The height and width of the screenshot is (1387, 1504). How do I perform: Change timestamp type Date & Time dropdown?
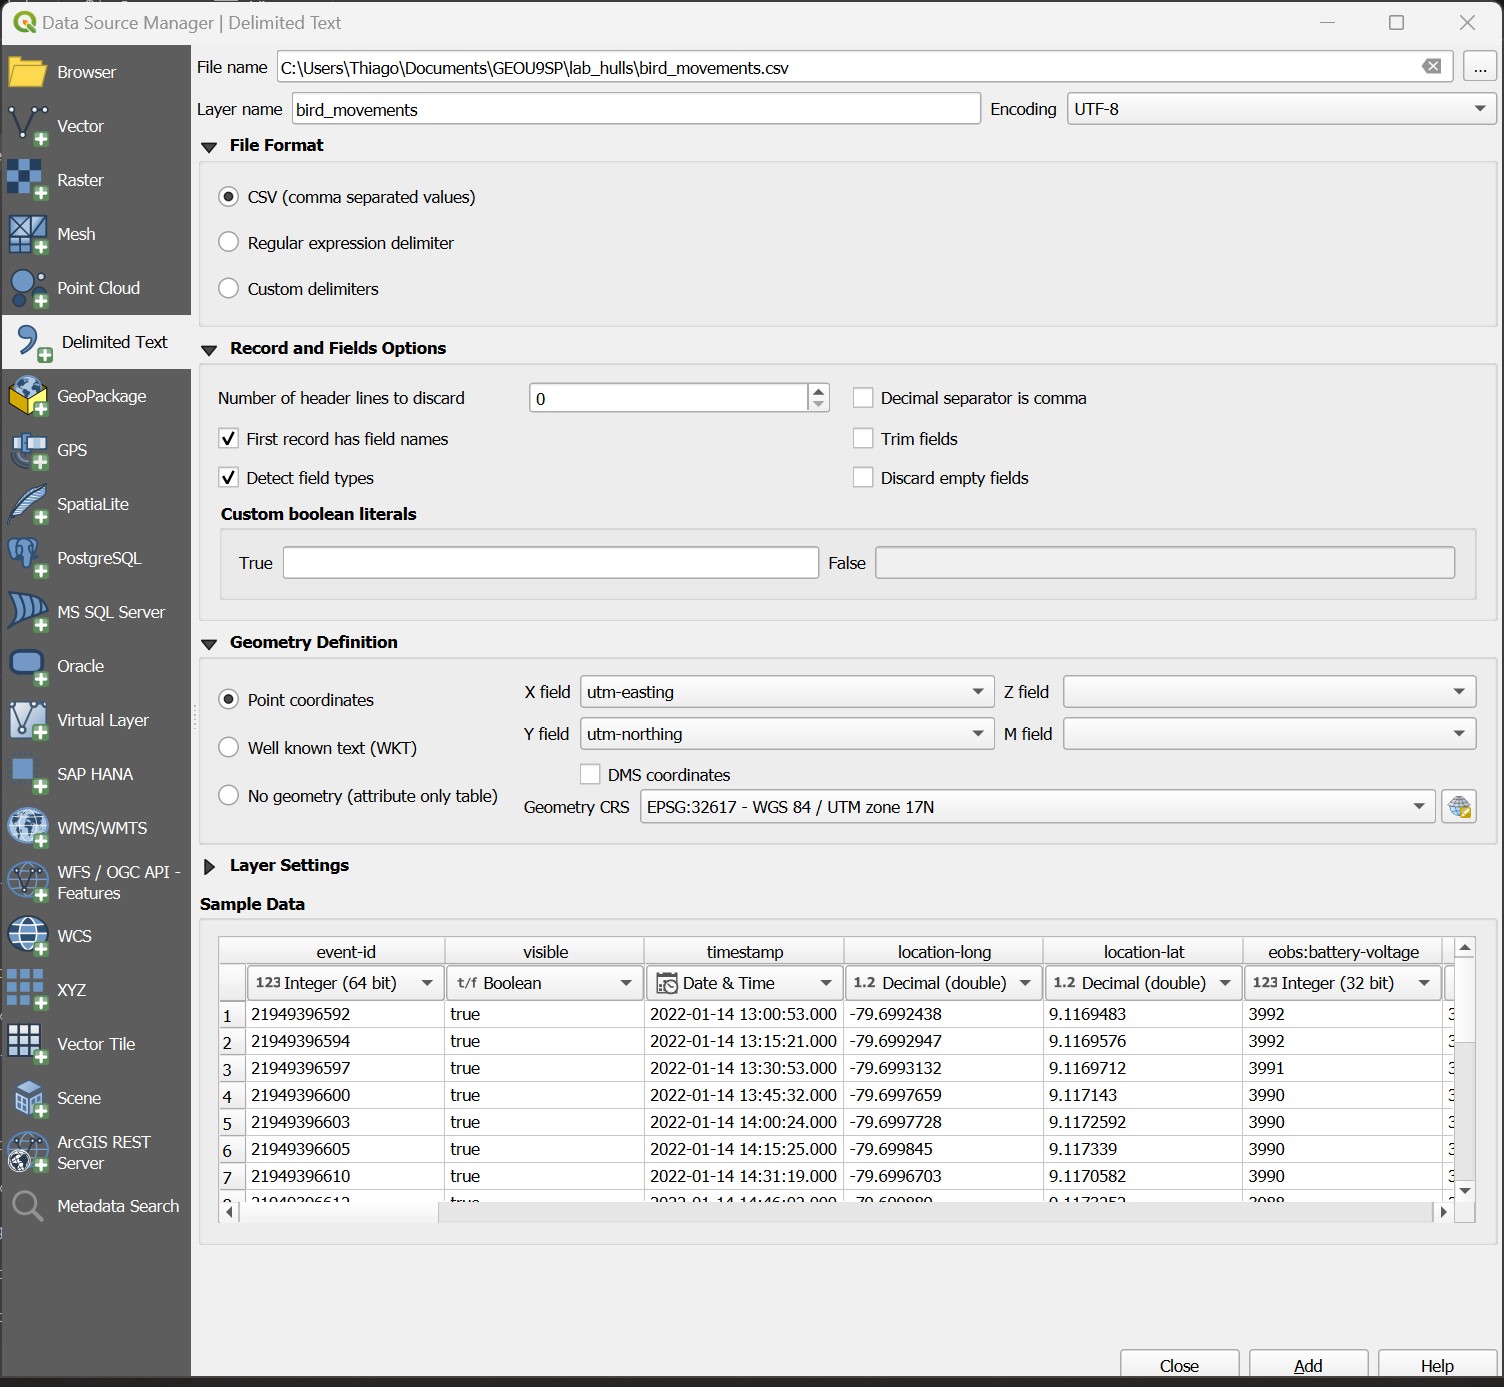(744, 983)
